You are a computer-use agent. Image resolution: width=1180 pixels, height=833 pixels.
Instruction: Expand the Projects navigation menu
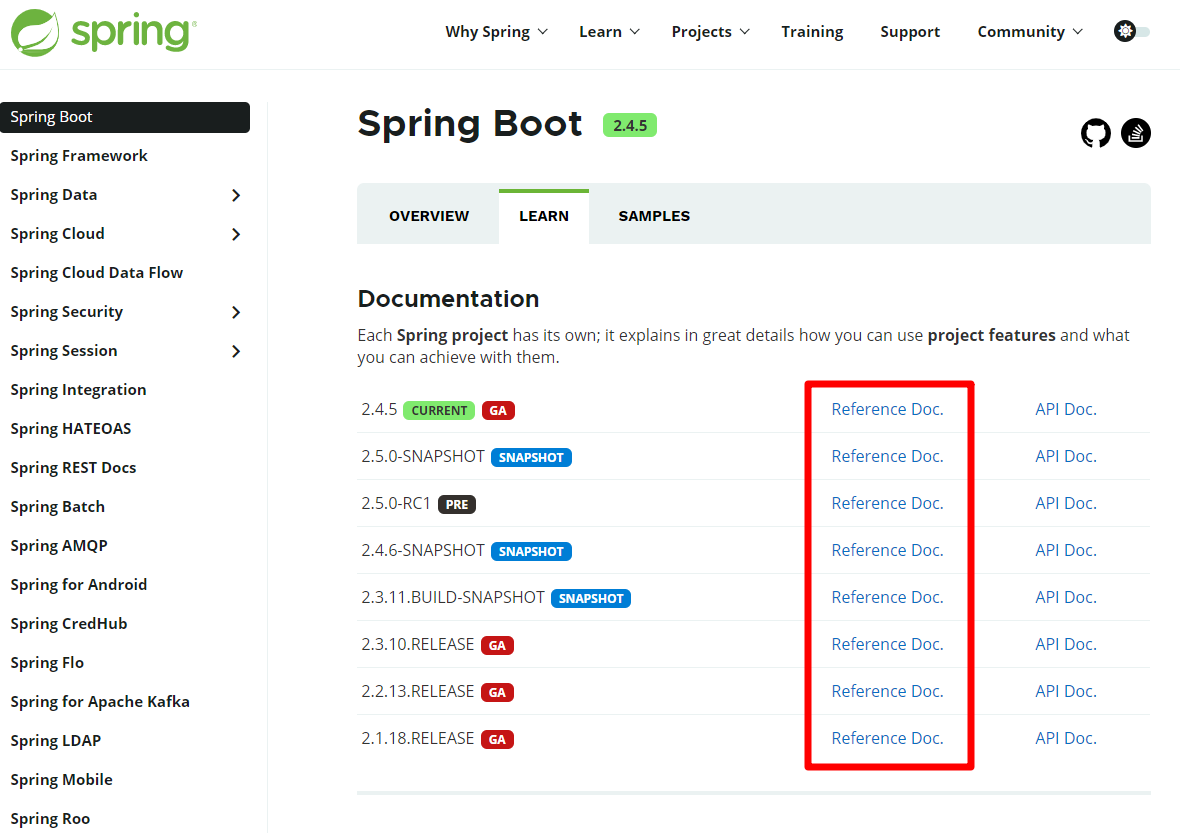click(x=710, y=32)
